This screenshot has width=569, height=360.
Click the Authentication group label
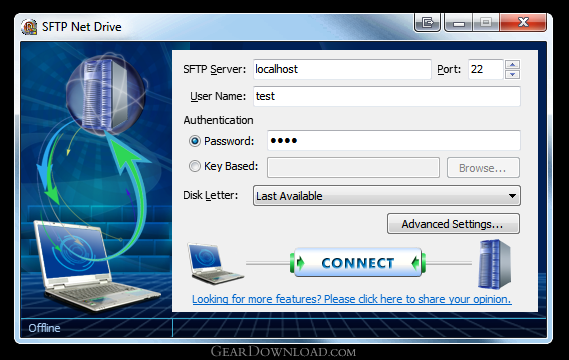pos(218,120)
